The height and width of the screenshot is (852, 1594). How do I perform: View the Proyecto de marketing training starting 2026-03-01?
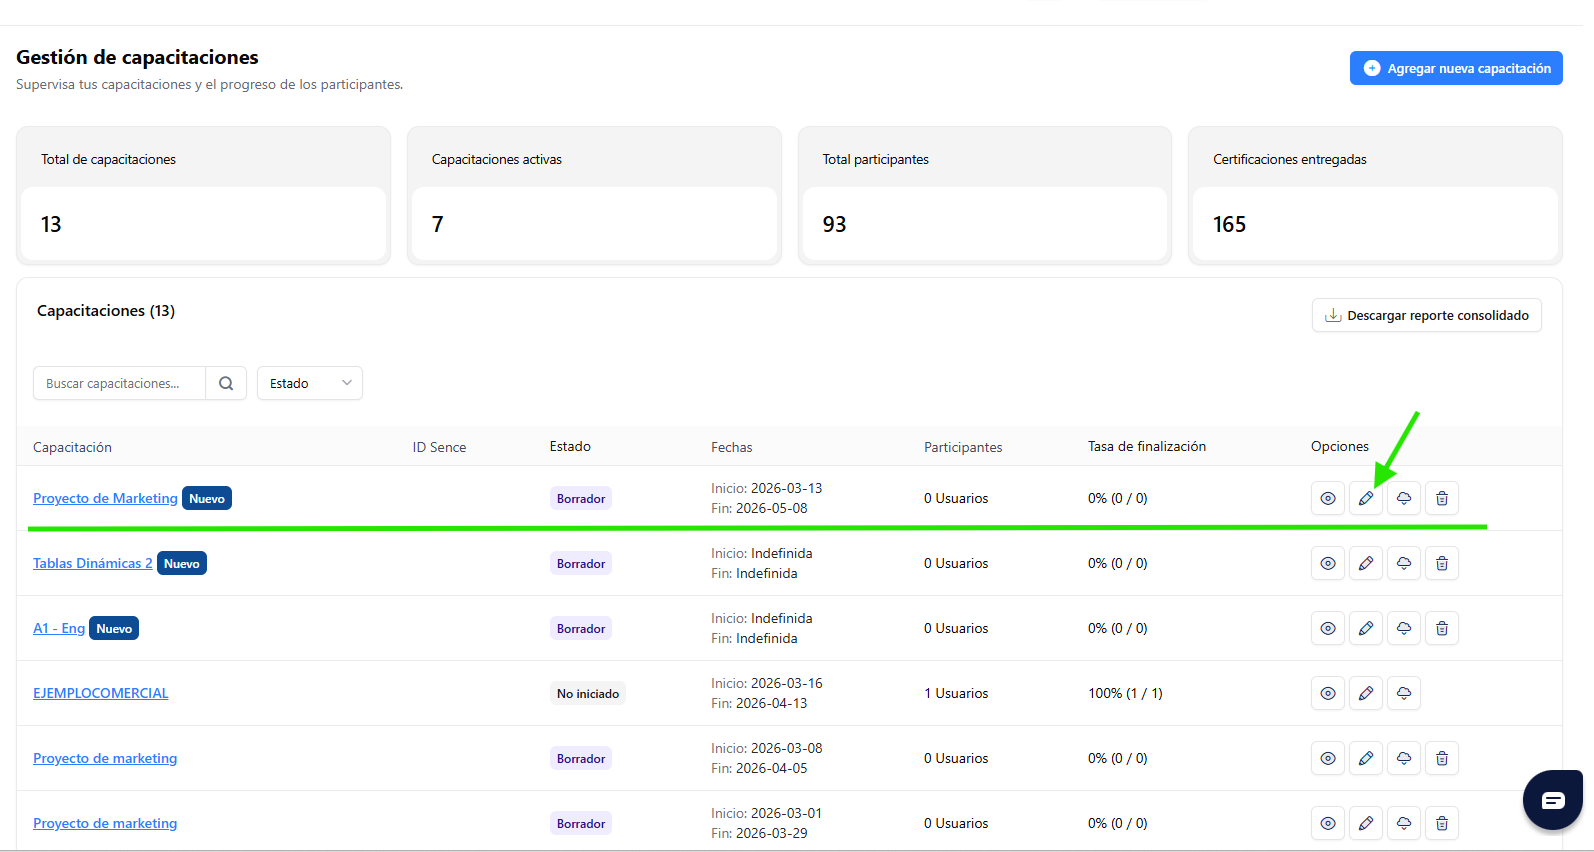coord(1328,823)
